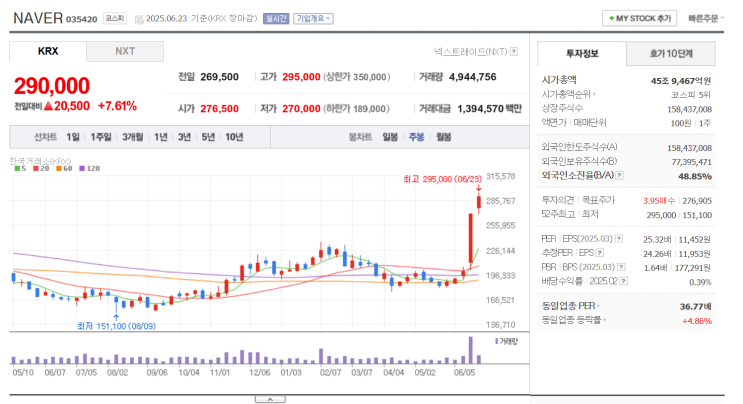Click the 시가총액 value 45조 9,467억원
This screenshot has width=743, height=404.
point(681,81)
